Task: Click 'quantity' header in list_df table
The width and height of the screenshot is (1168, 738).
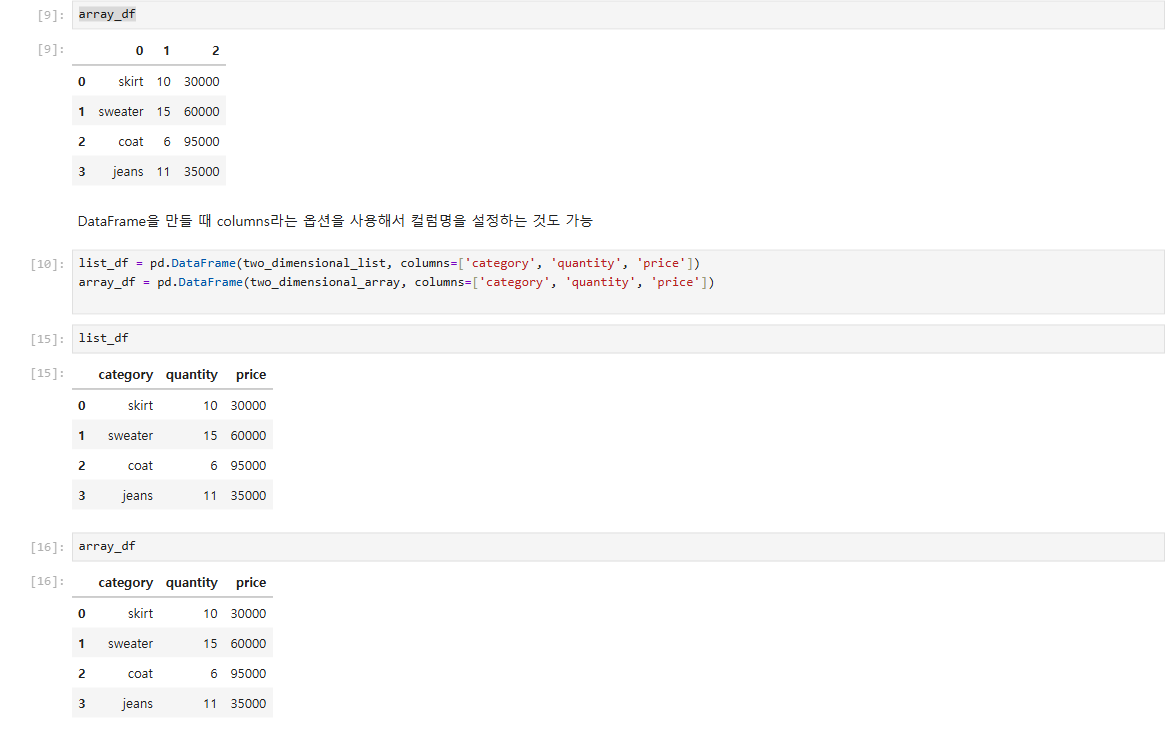Action: [191, 375]
